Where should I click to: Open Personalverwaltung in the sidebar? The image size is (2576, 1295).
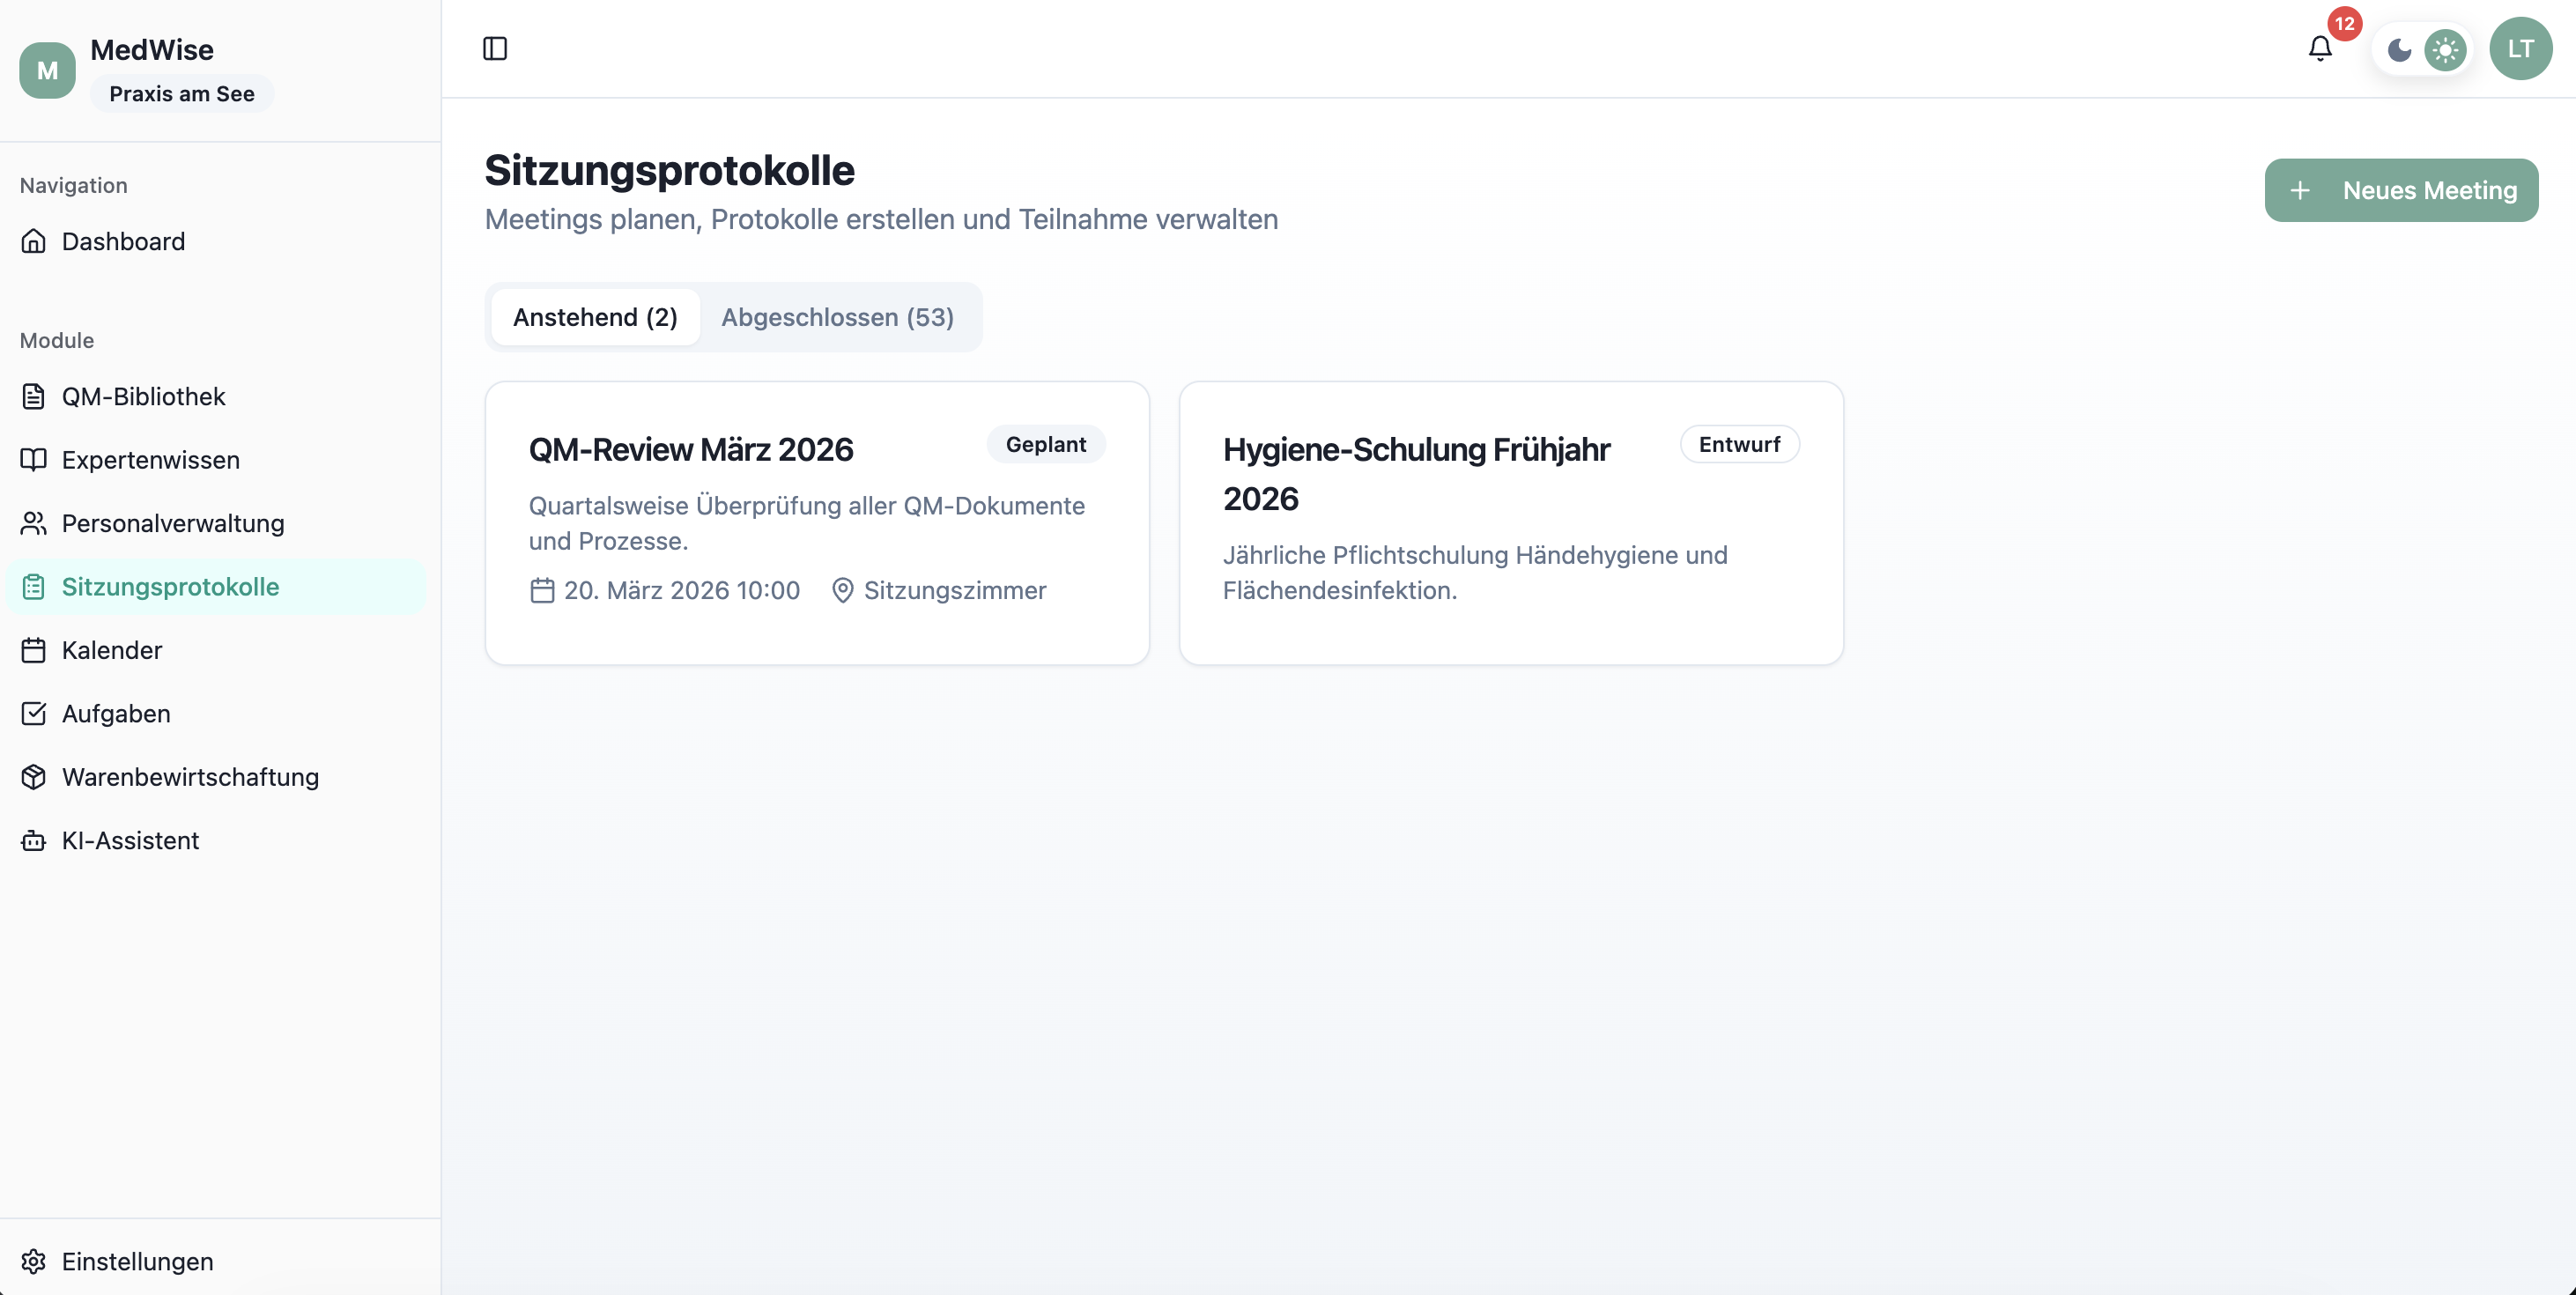tap(172, 523)
